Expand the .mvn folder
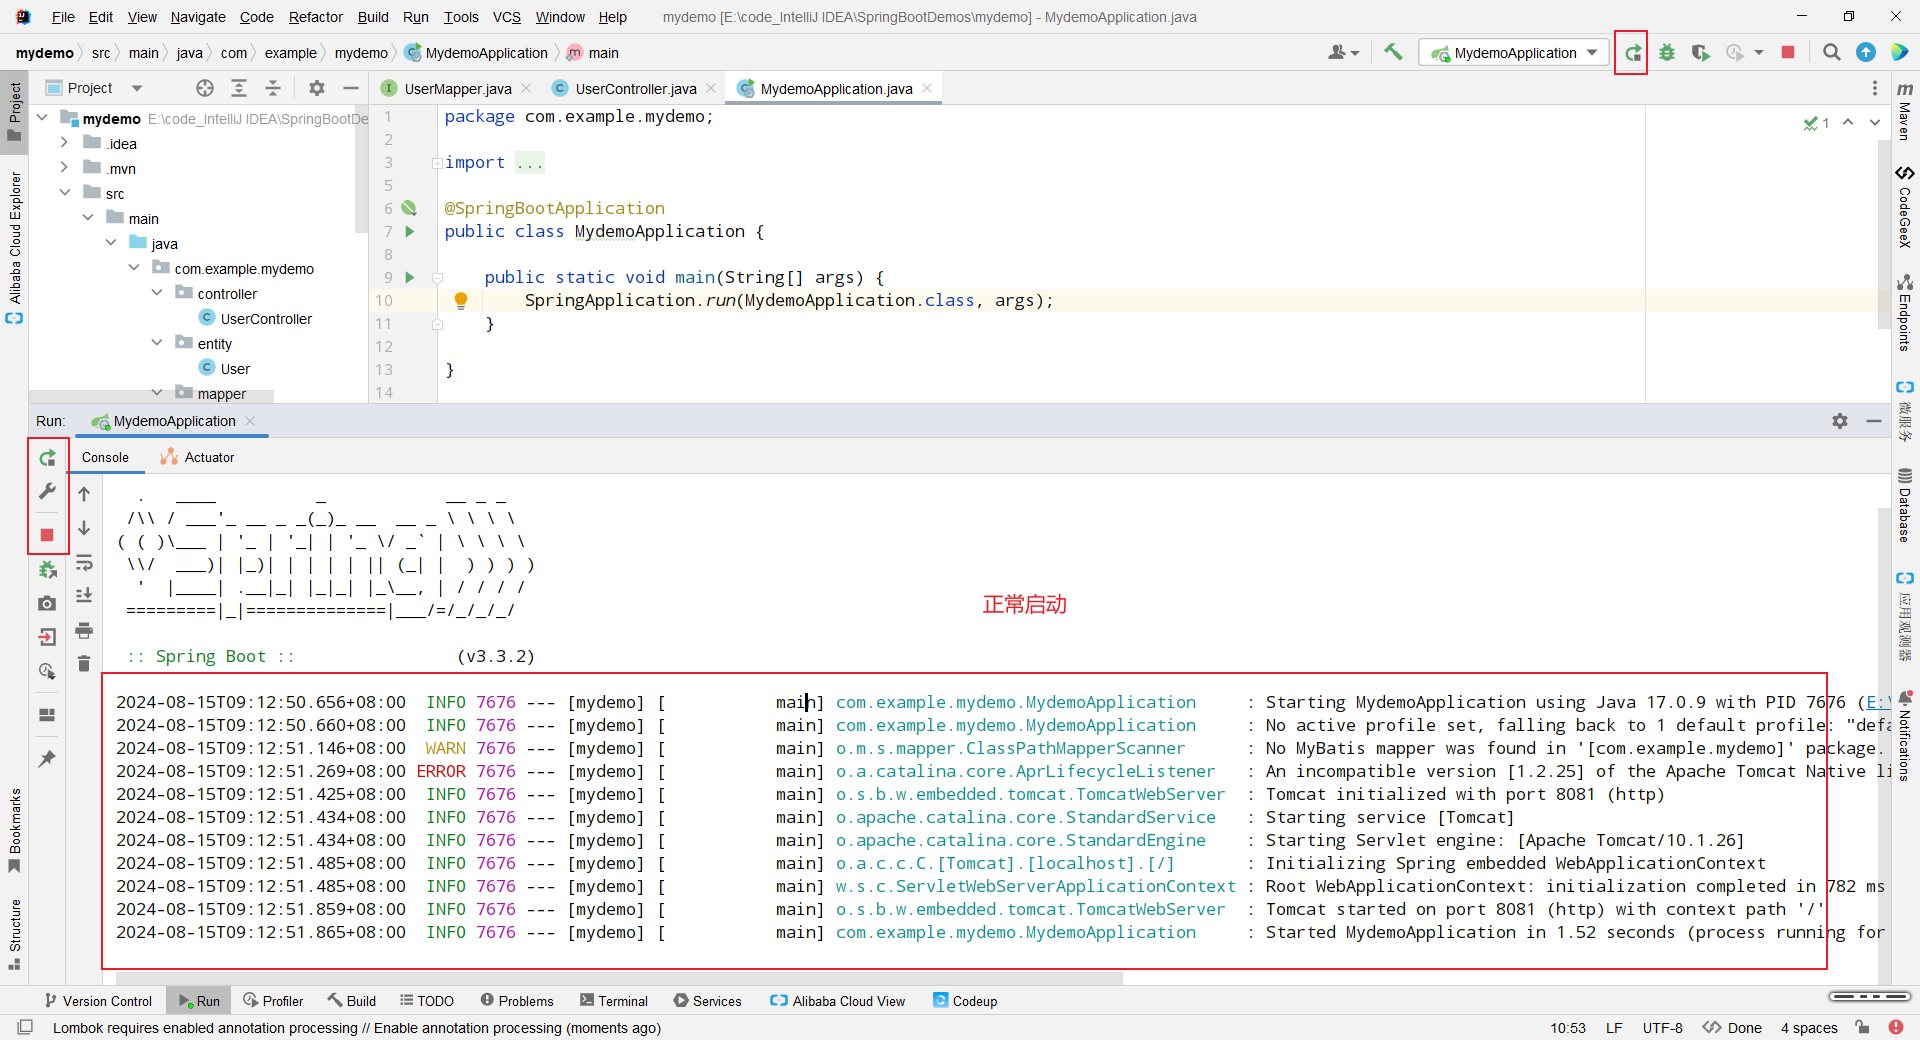This screenshot has width=1920, height=1040. tap(64, 168)
